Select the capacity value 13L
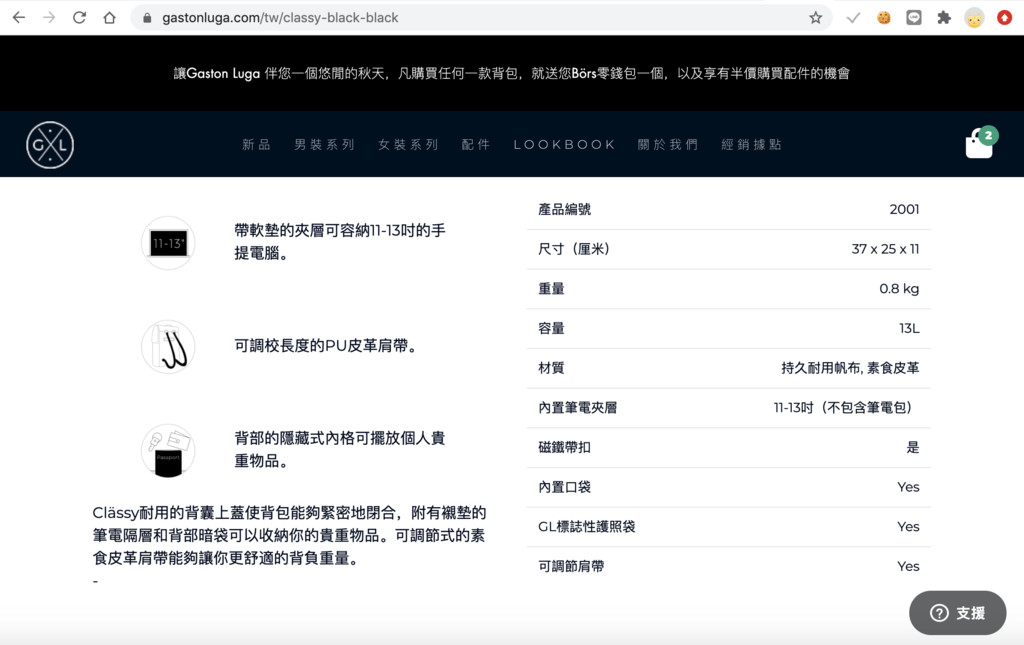Image resolution: width=1024 pixels, height=645 pixels. pos(909,328)
